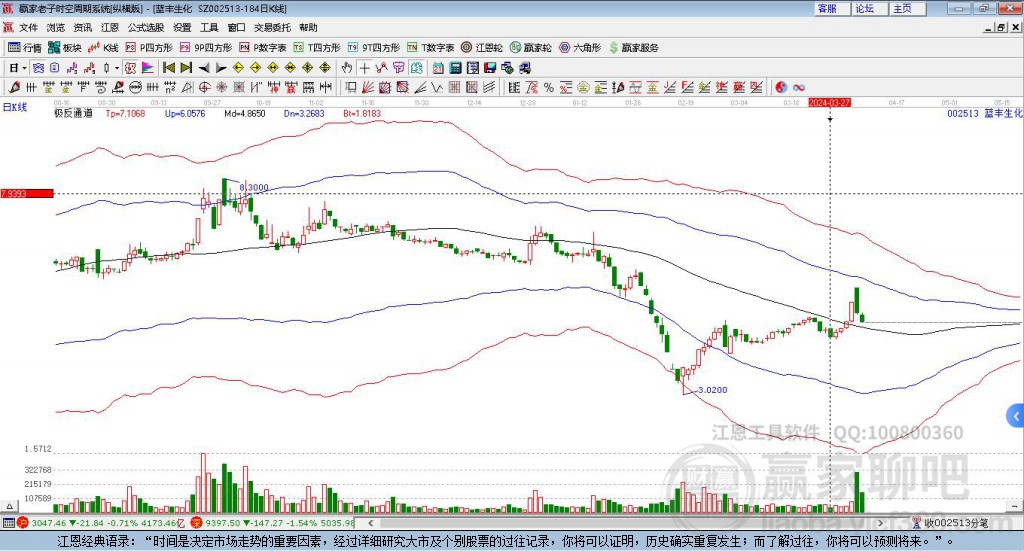This screenshot has width=1024, height=551.
Task: Click the black left arrow icon
Action: point(204,68)
